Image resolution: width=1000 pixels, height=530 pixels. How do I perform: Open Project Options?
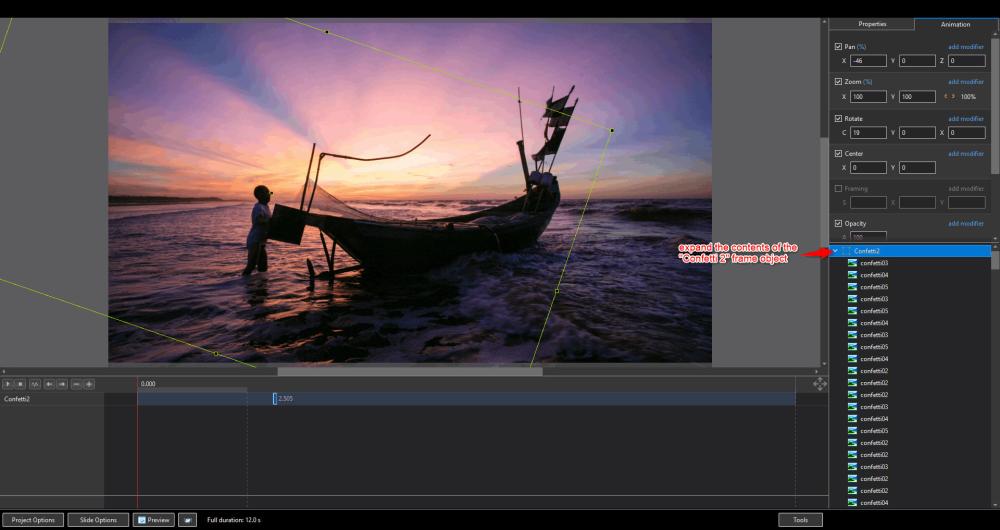click(34, 520)
